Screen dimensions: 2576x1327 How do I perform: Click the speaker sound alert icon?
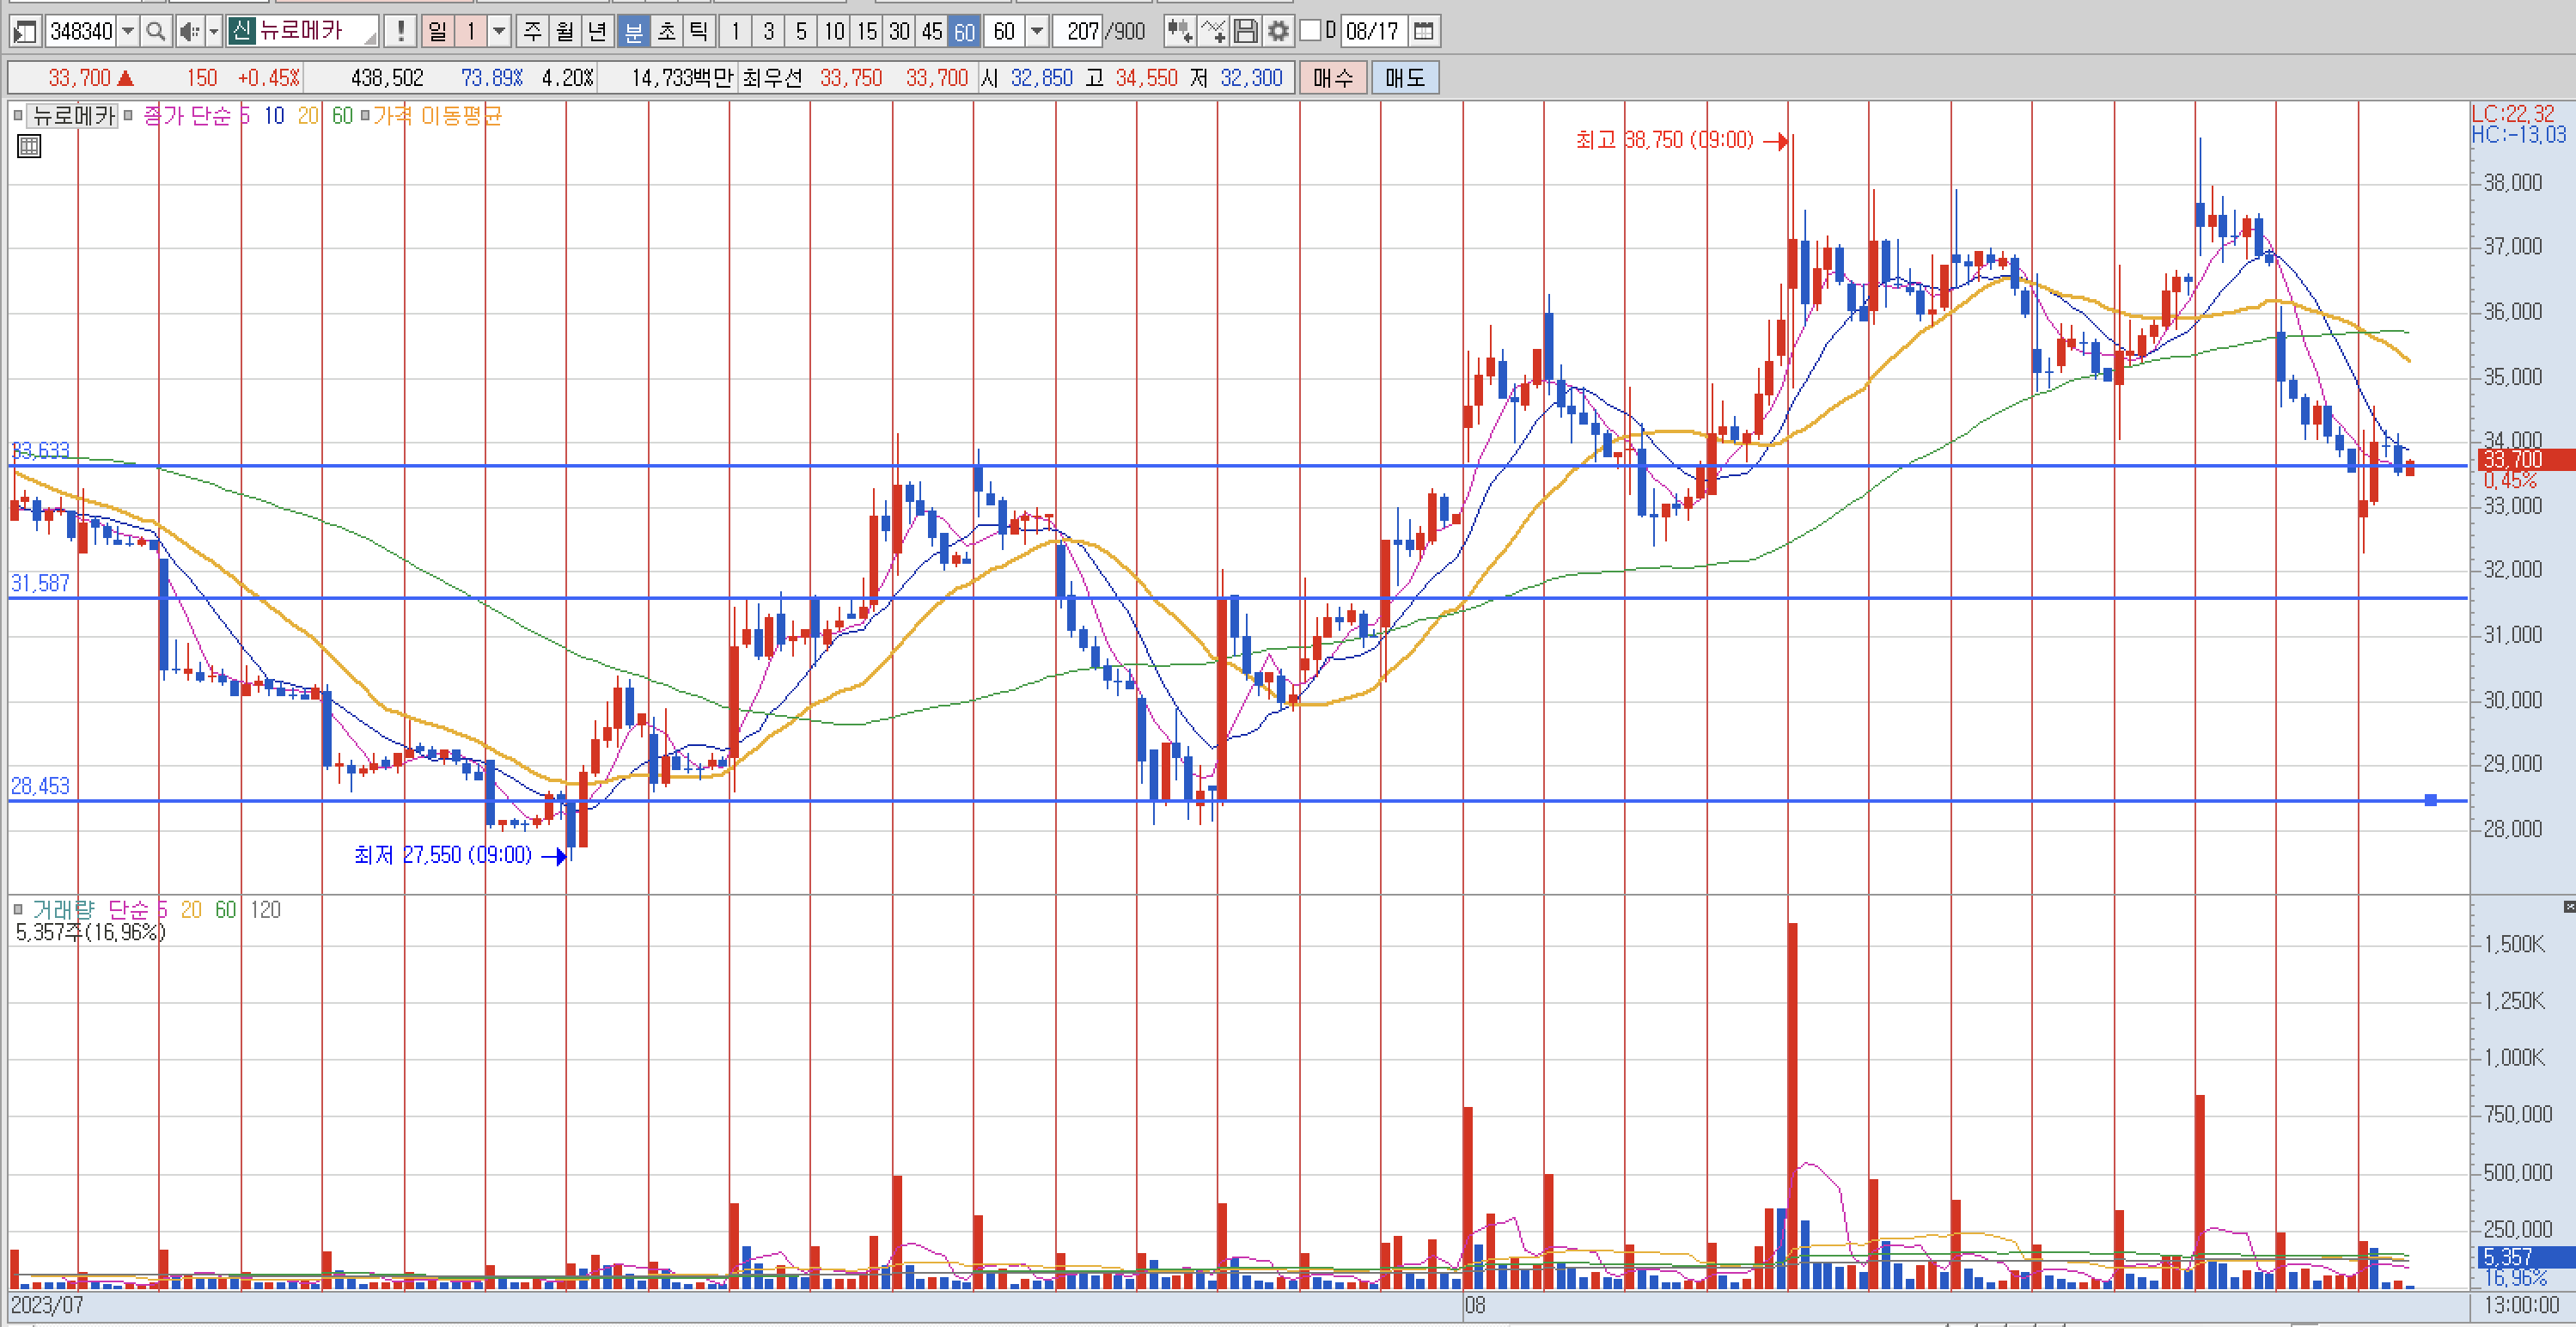click(x=189, y=31)
